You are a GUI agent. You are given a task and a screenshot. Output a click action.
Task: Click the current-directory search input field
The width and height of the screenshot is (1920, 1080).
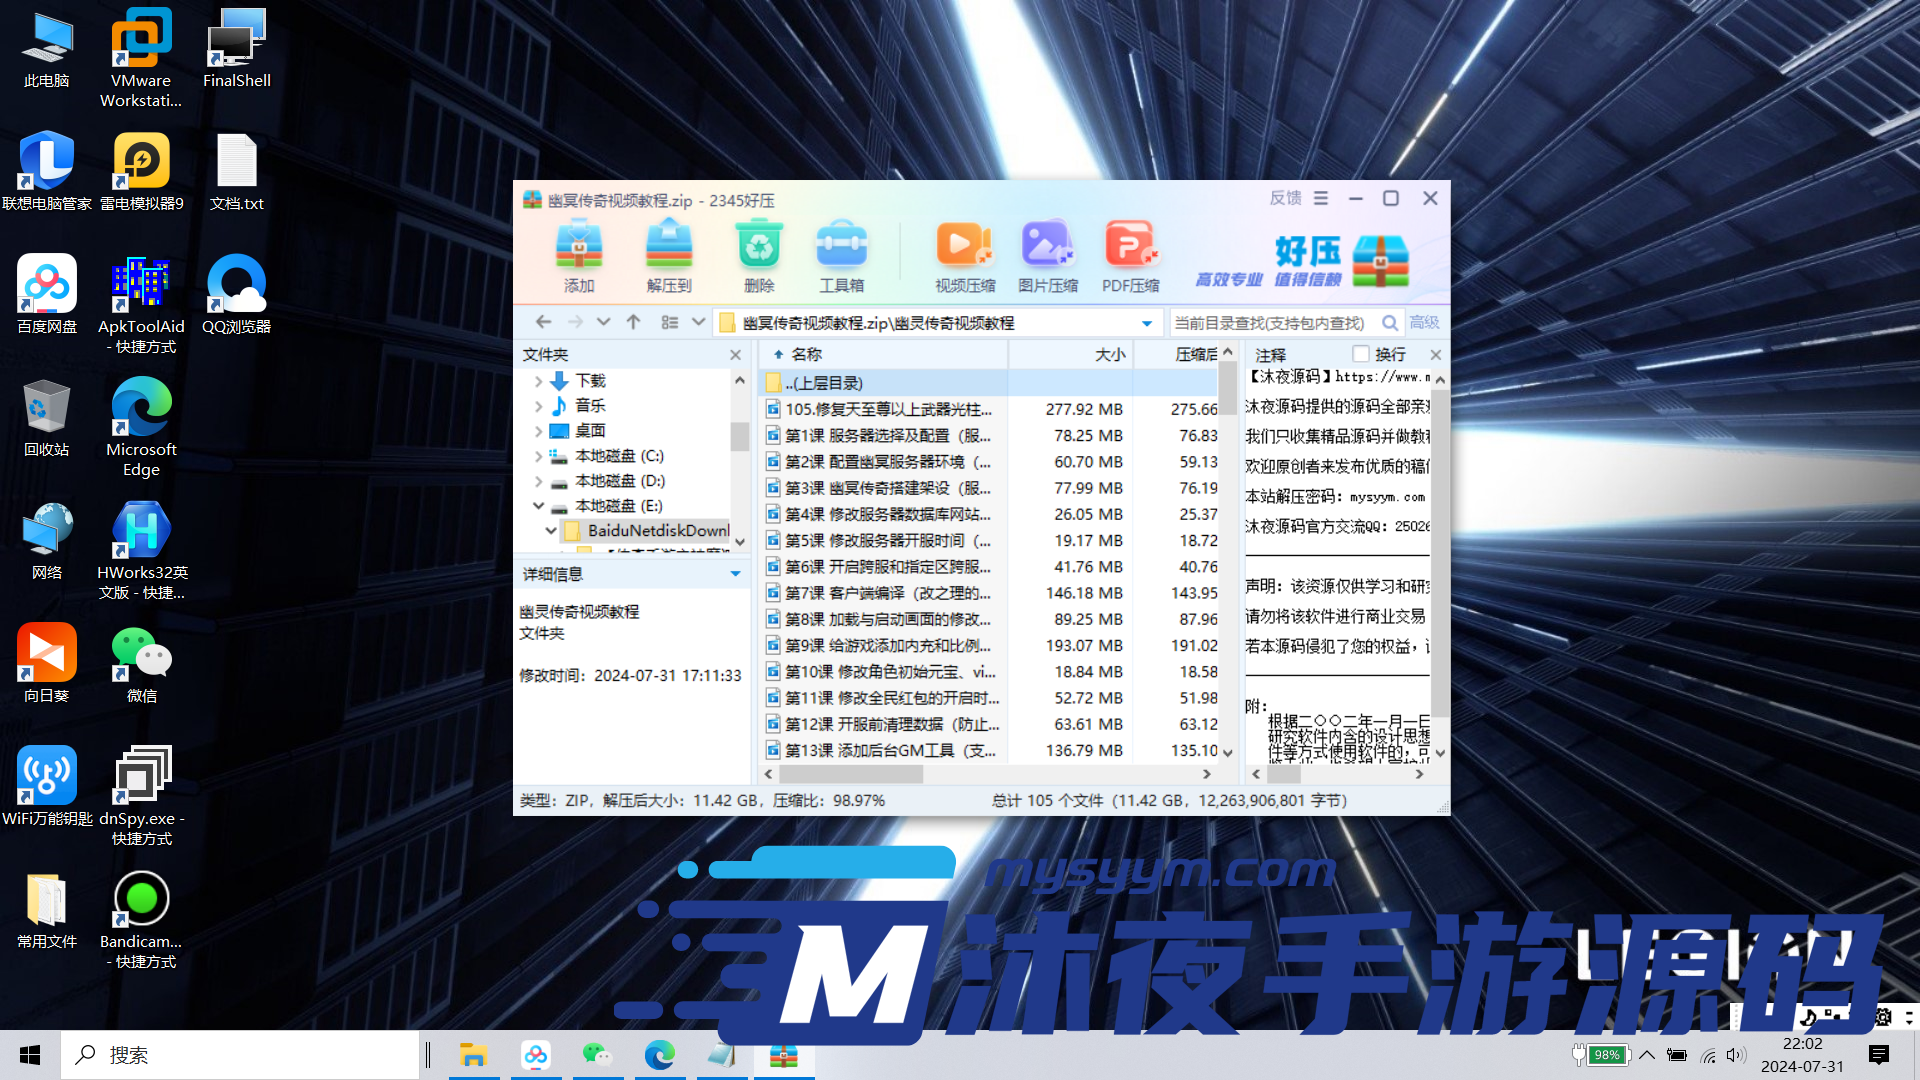pos(1270,323)
